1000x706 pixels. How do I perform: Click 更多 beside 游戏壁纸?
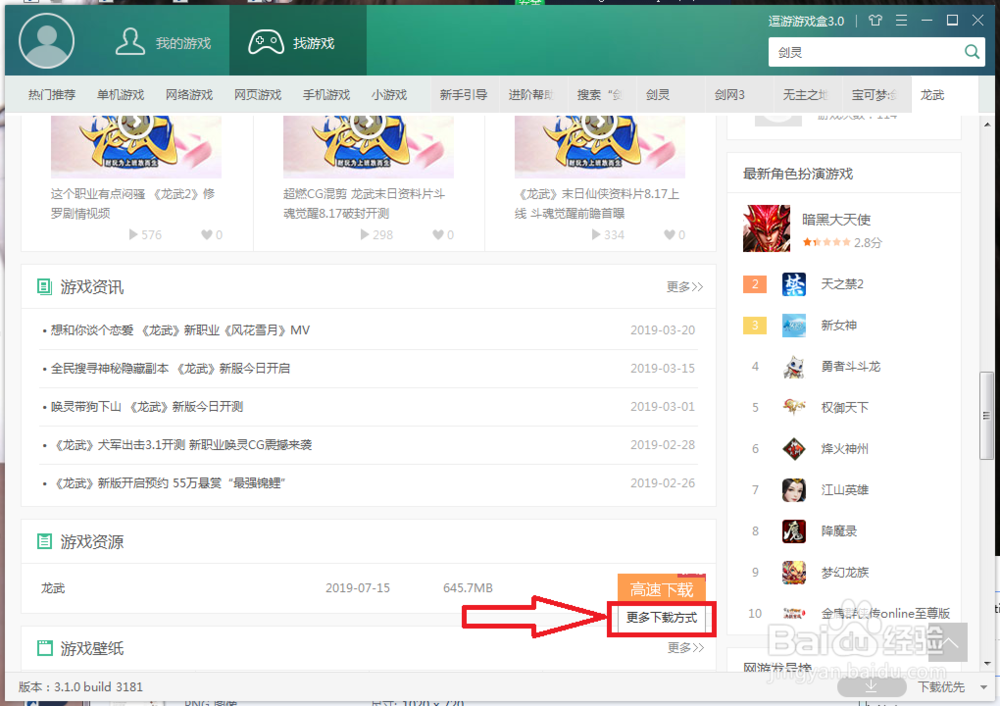click(686, 647)
